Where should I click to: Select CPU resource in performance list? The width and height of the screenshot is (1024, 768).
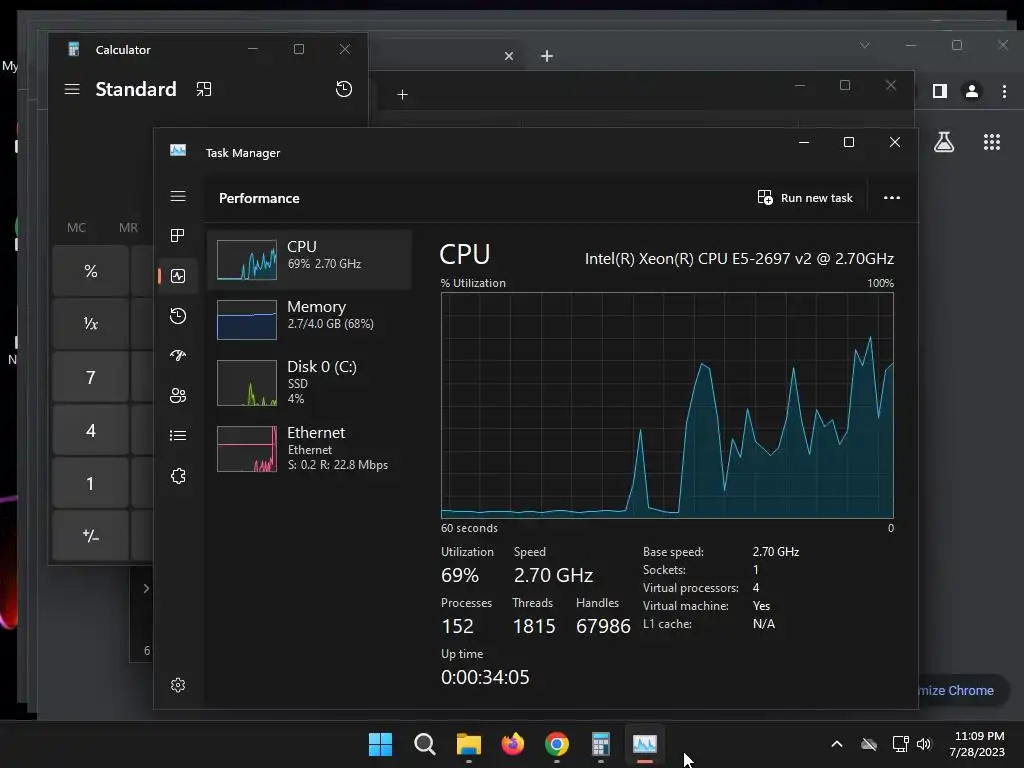pyautogui.click(x=310, y=259)
